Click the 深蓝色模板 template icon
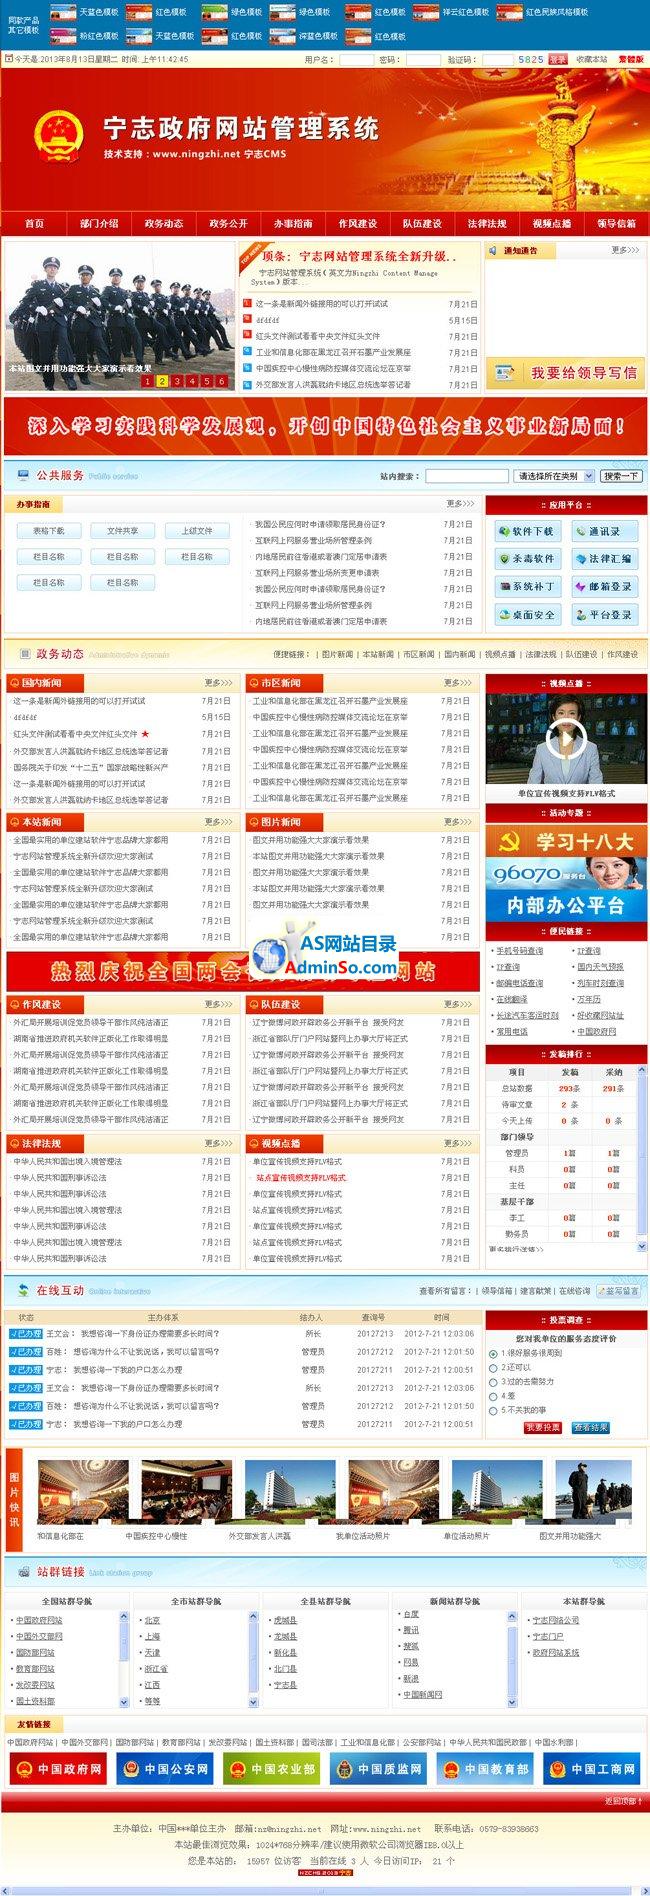This screenshot has height=1896, width=650. coord(283,35)
